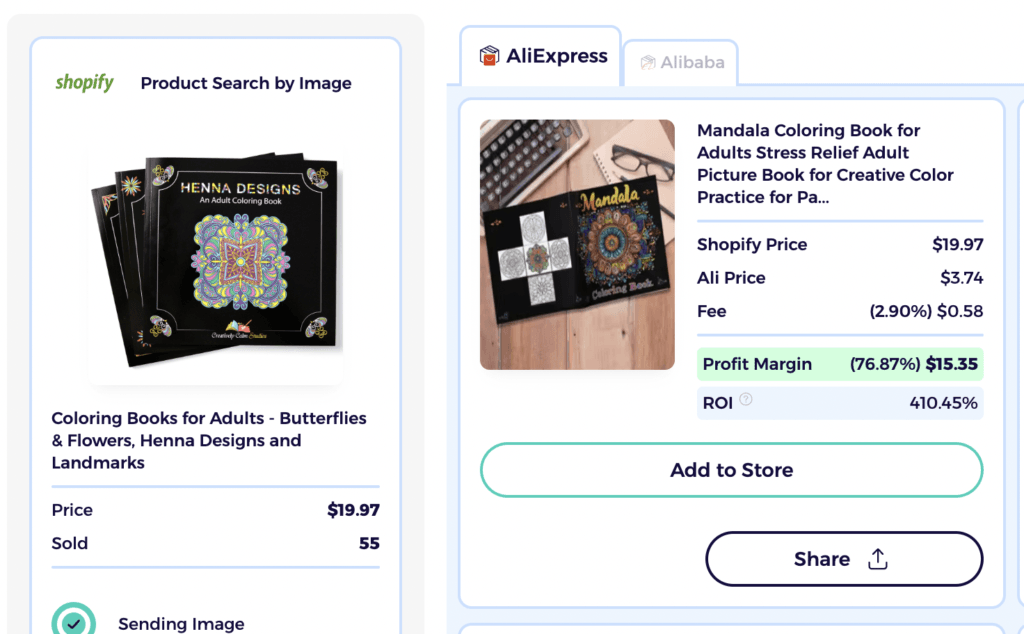Click the Alibaba tag icon

click(x=647, y=62)
